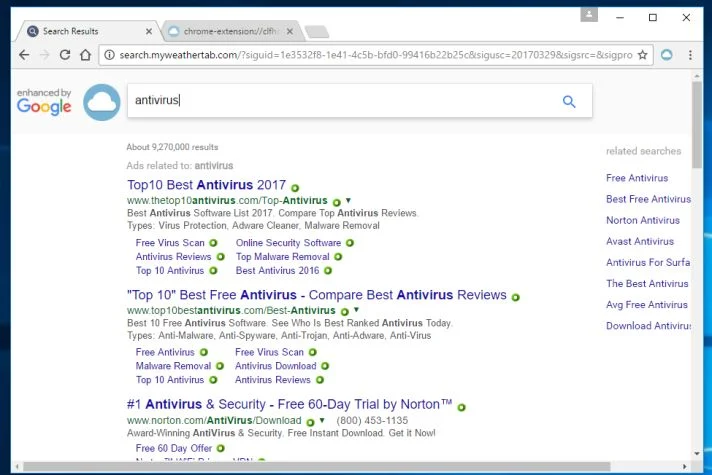Open Top Malware Removal sitelink
The height and width of the screenshot is (475, 712).
click(283, 257)
